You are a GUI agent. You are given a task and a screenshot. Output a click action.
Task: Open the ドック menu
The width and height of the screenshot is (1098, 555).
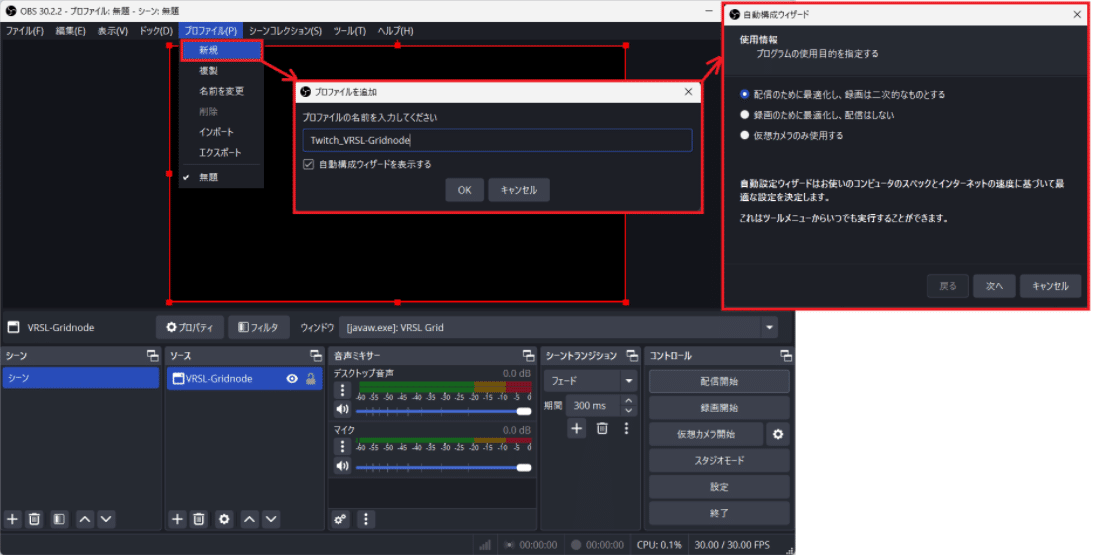click(156, 31)
